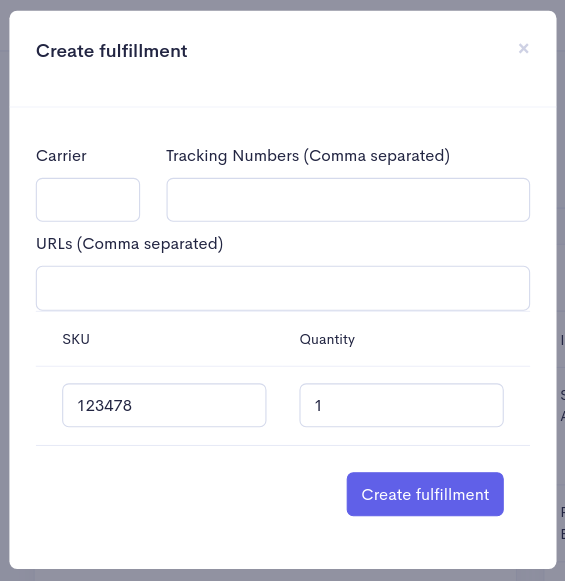The height and width of the screenshot is (581, 565).
Task: Dismiss dialog via dimmed backdrop at the bottom
Action: (282, 575)
